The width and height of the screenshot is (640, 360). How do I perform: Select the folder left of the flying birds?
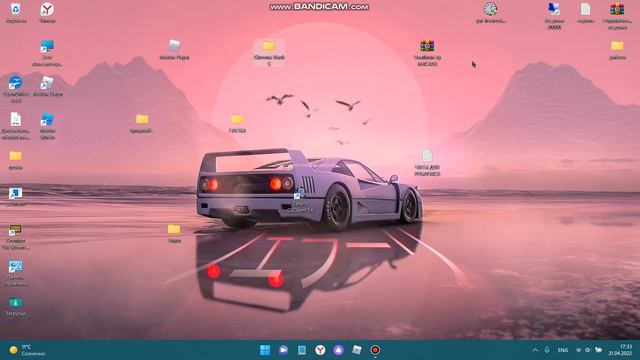click(x=237, y=123)
